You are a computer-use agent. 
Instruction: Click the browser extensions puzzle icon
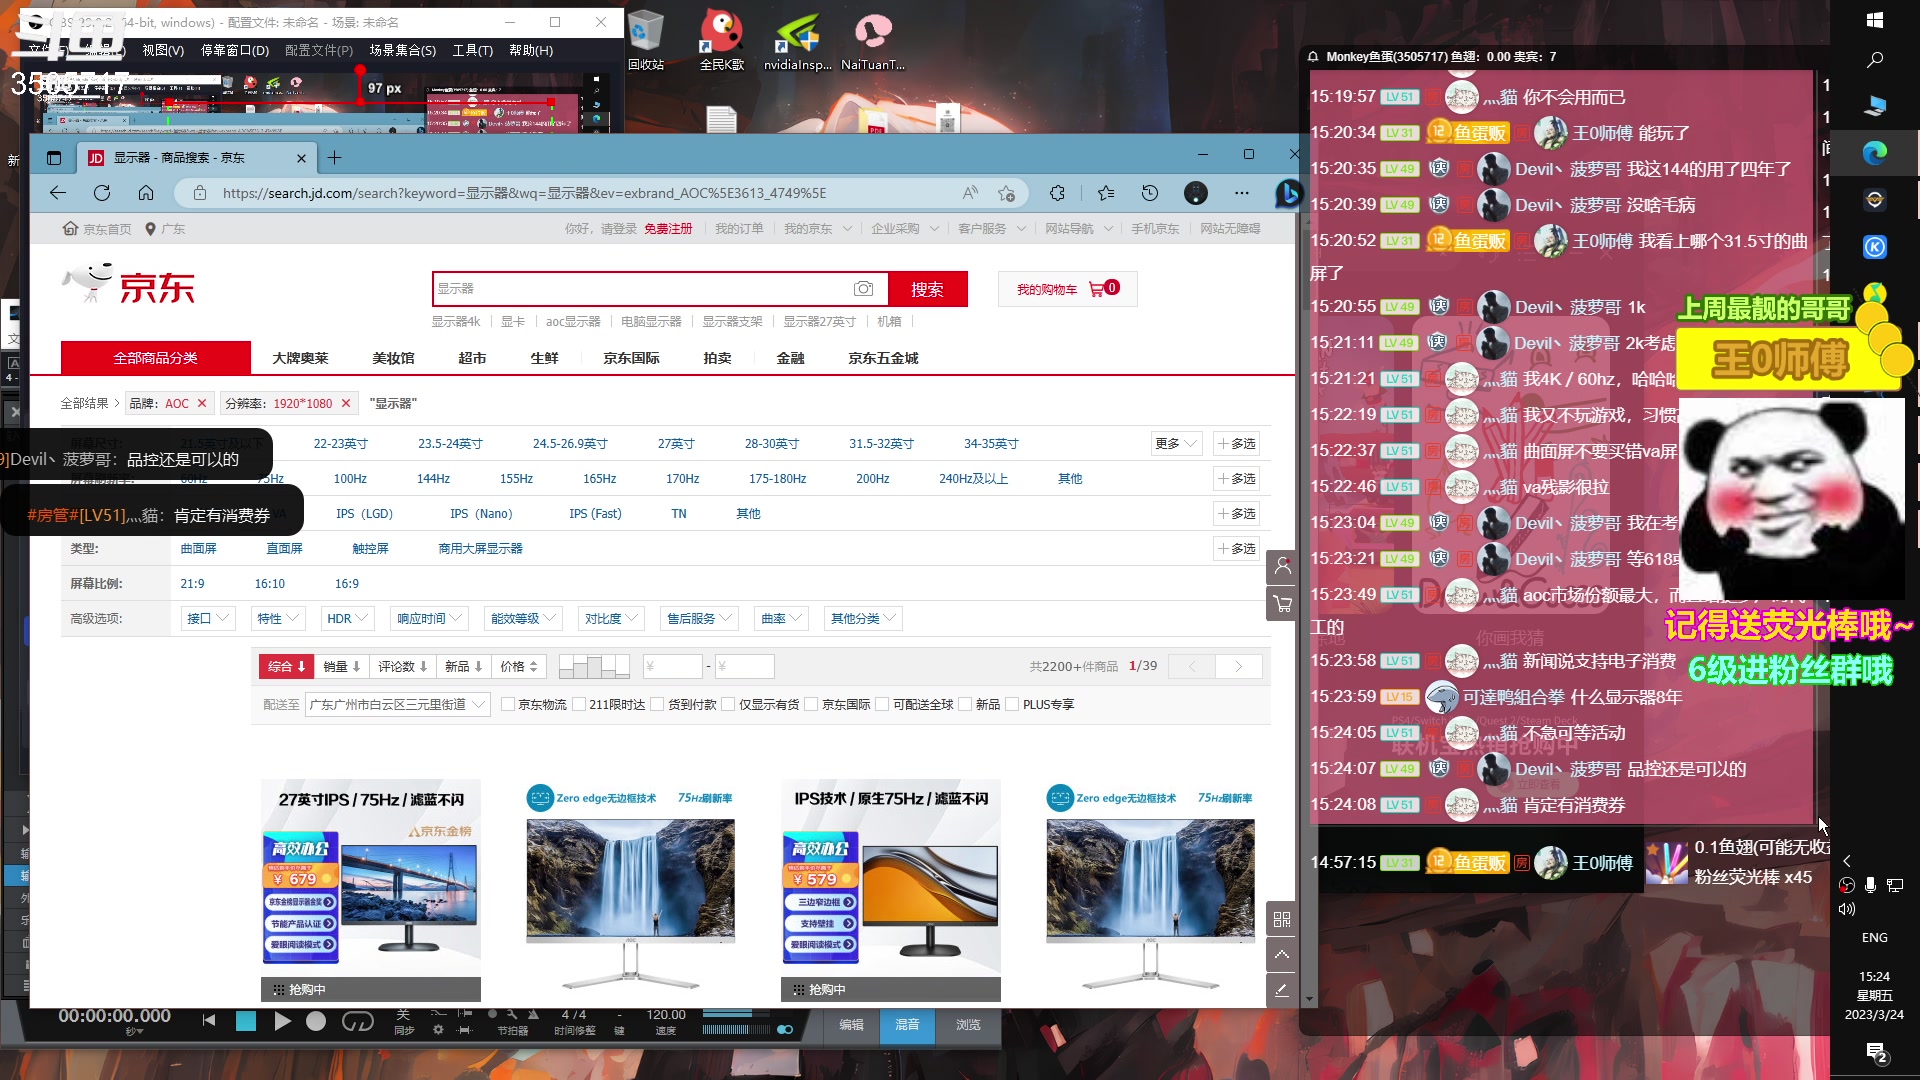(x=1057, y=193)
